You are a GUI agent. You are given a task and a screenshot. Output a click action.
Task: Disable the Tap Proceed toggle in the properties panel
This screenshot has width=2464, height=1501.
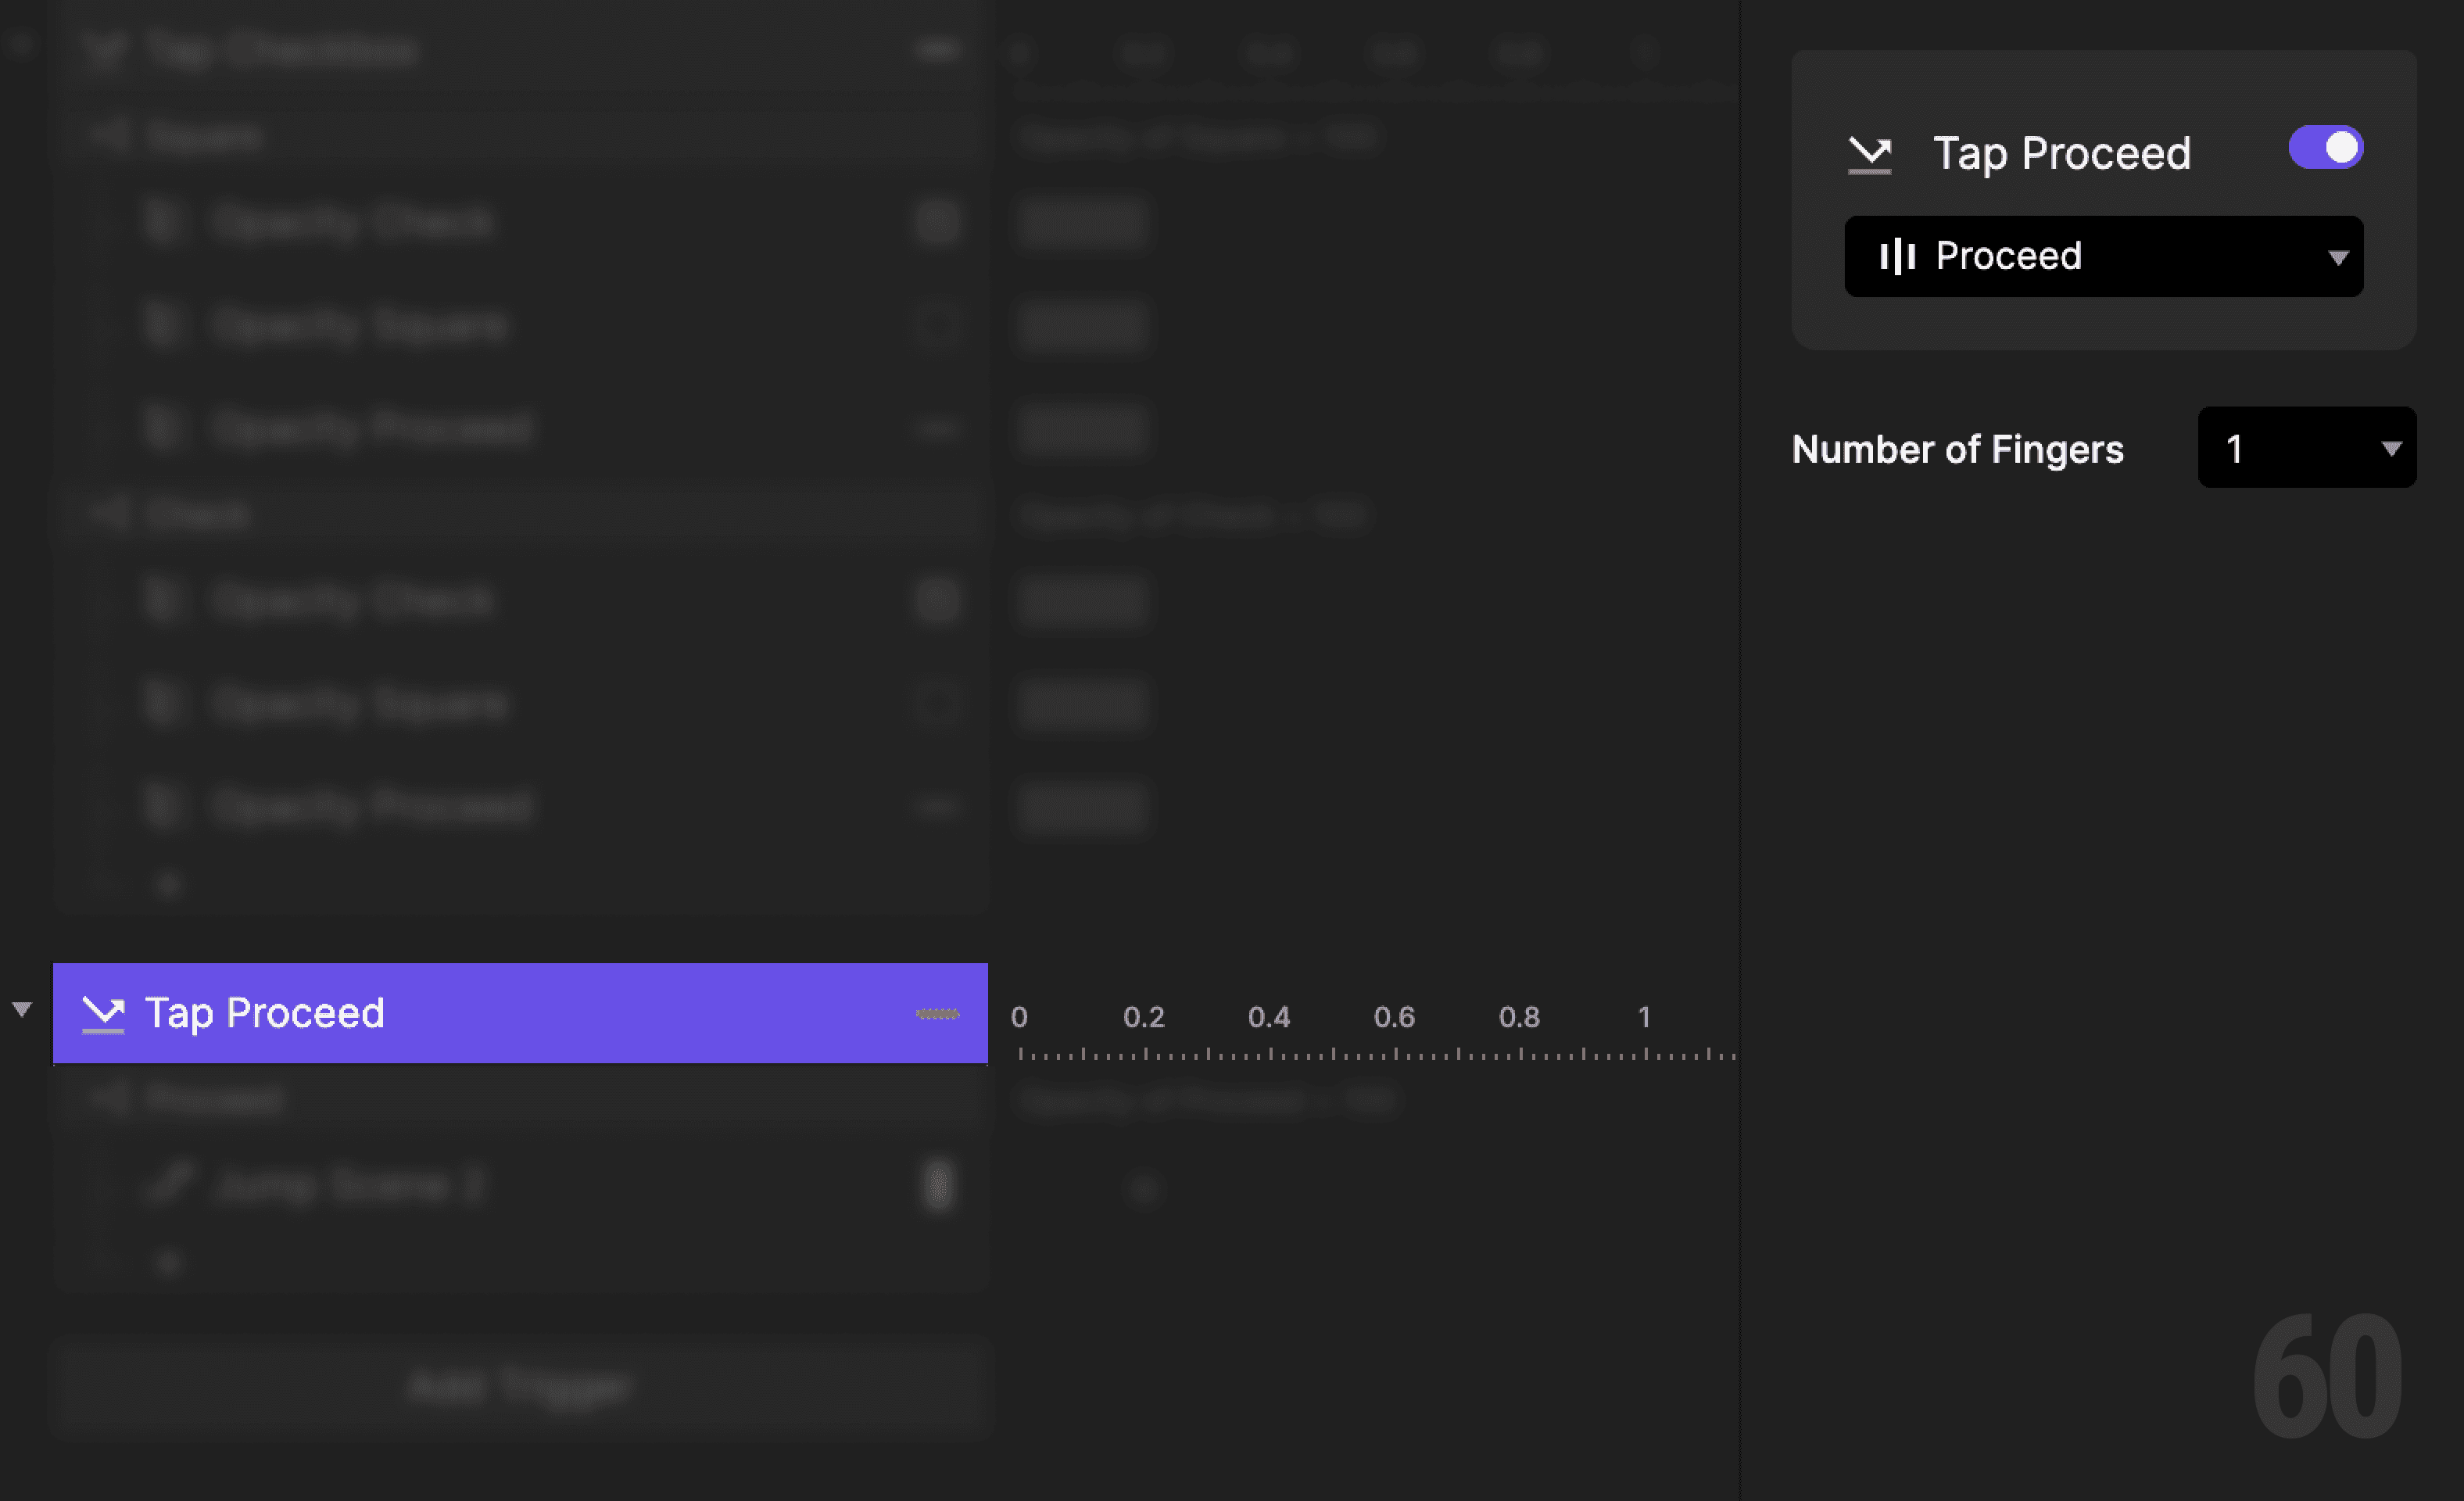pyautogui.click(x=2325, y=147)
